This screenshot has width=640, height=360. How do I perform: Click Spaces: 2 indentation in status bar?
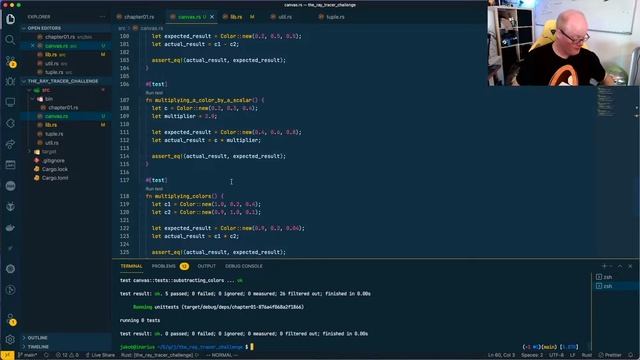(x=532, y=355)
